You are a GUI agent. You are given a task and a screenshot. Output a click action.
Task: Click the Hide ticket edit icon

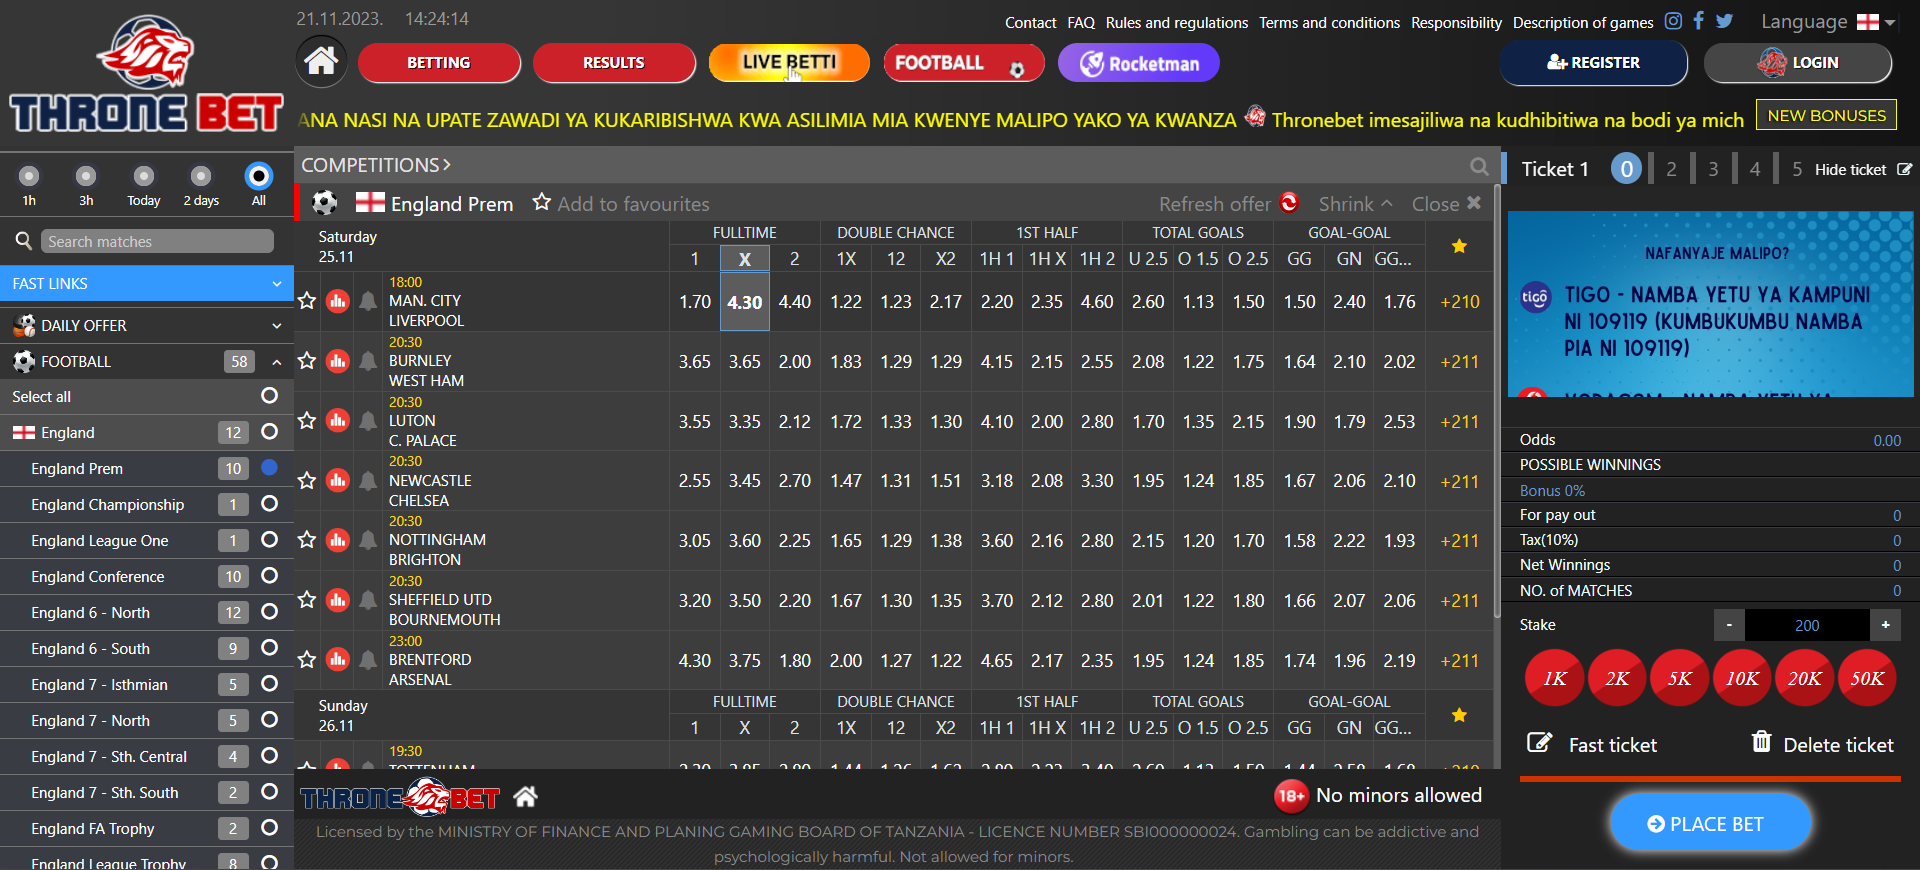[x=1904, y=169]
